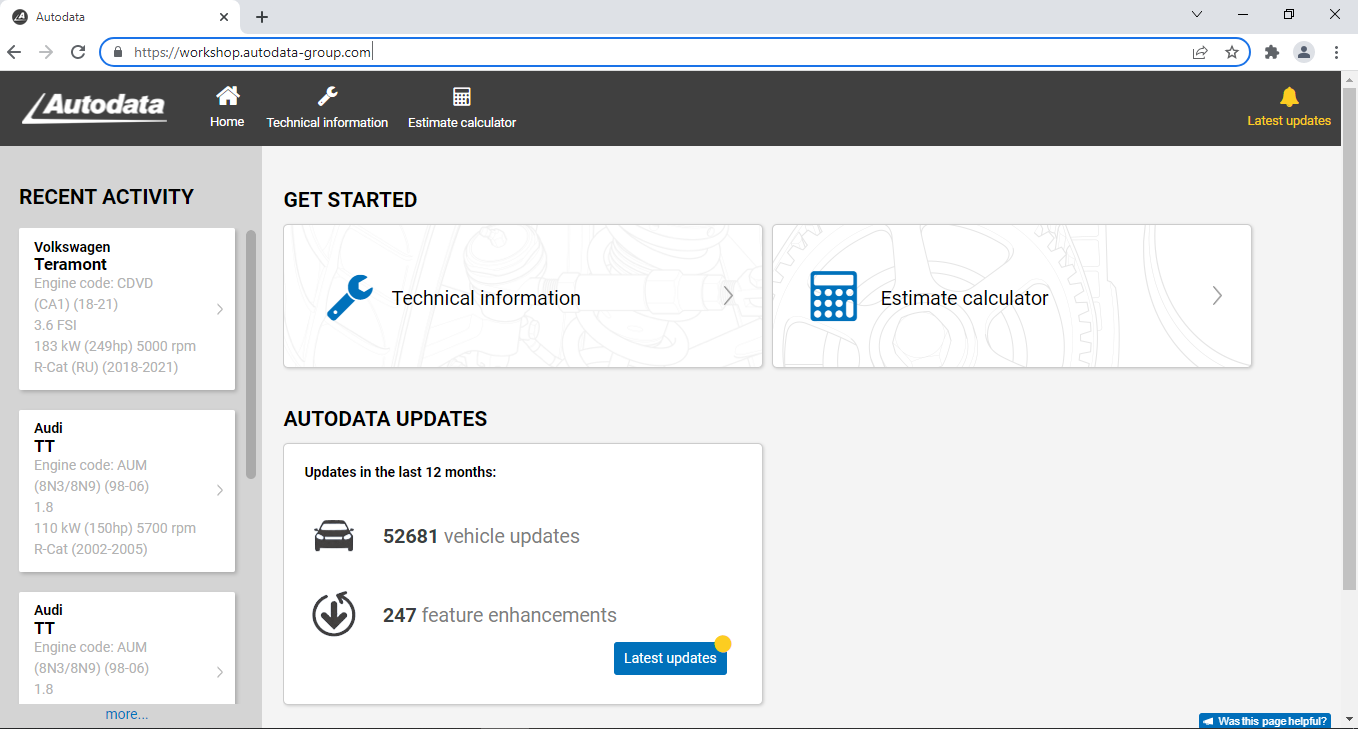Viewport: 1358px width, 729px height.
Task: Open Latest updates via the bell icon
Action: pos(1288,98)
